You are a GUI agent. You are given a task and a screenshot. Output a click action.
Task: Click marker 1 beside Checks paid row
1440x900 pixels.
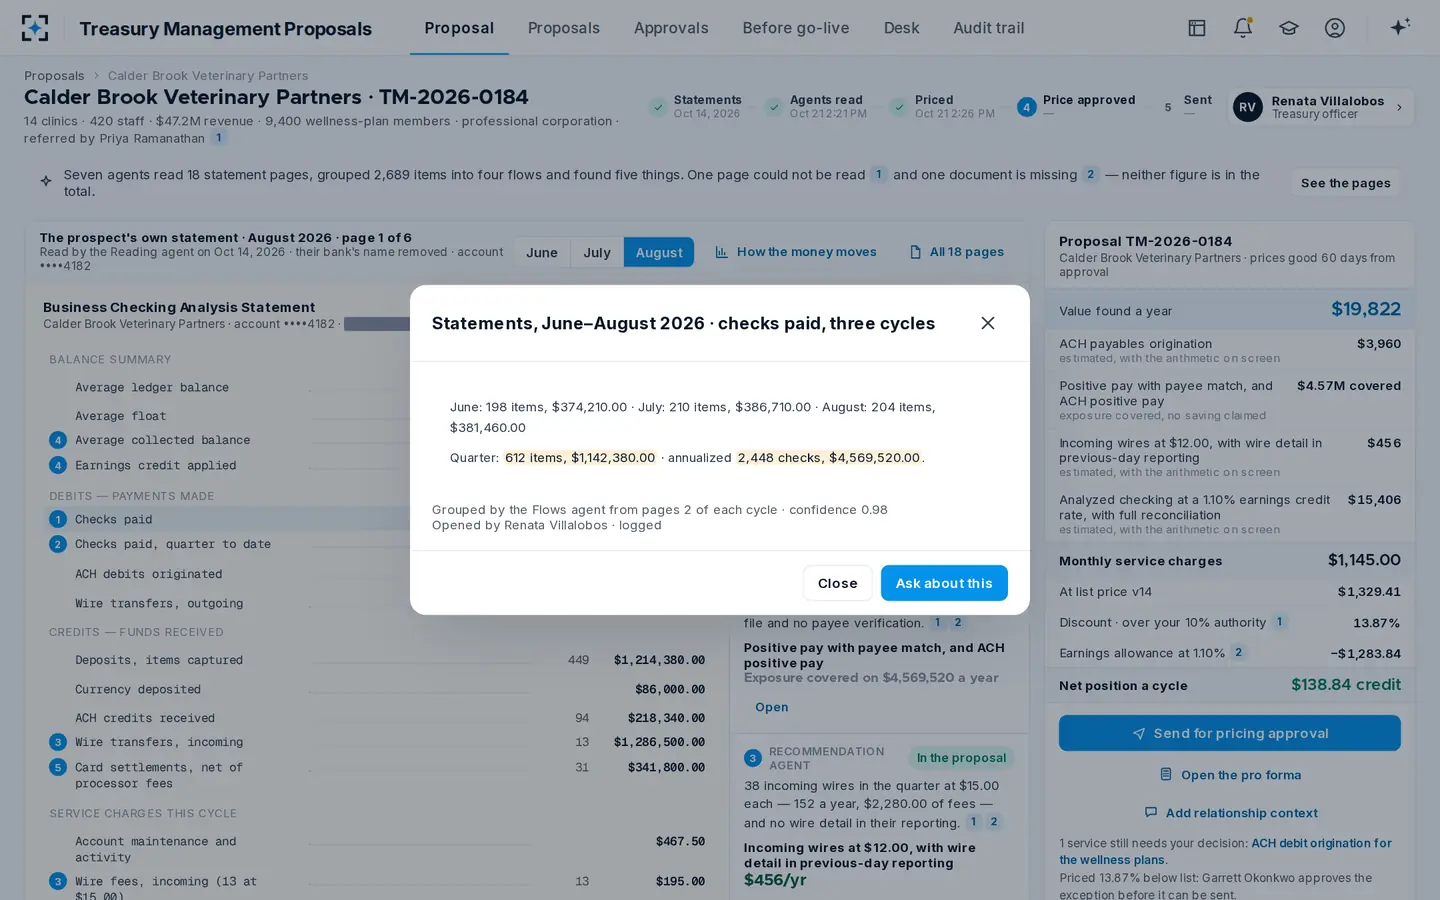coord(58,519)
